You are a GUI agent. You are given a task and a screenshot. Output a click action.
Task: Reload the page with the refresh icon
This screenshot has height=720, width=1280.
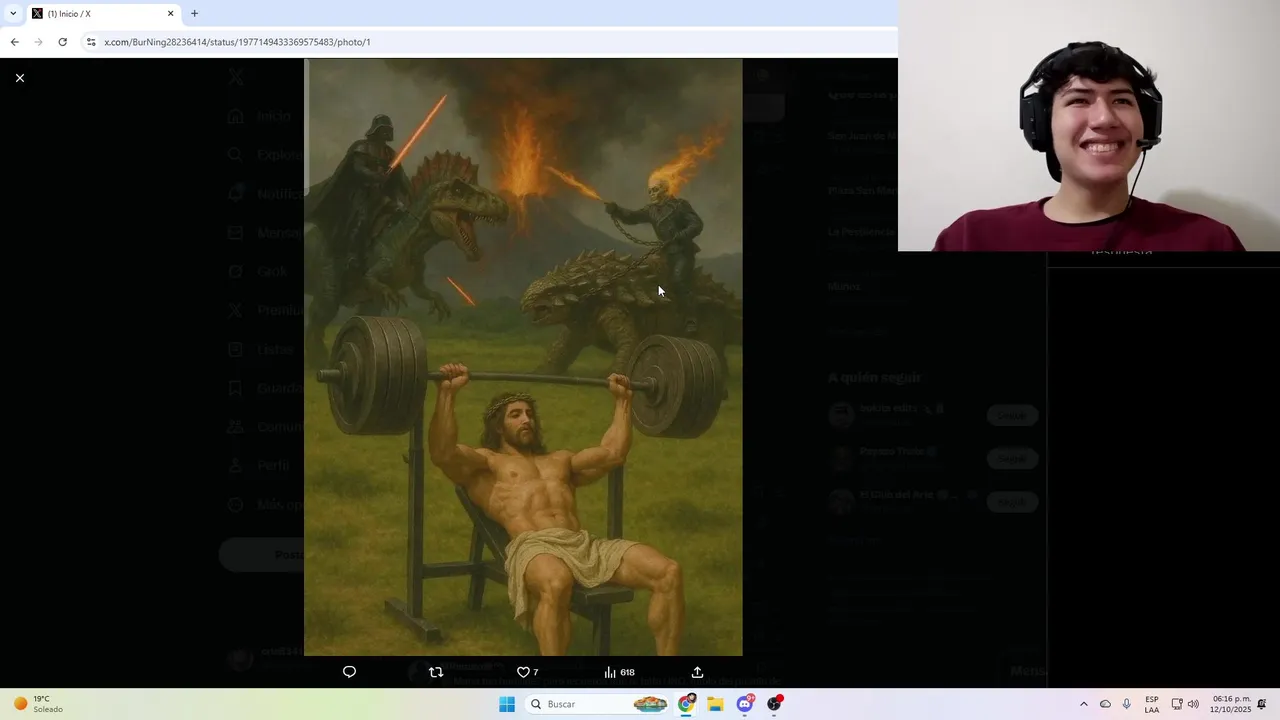pyautogui.click(x=62, y=42)
